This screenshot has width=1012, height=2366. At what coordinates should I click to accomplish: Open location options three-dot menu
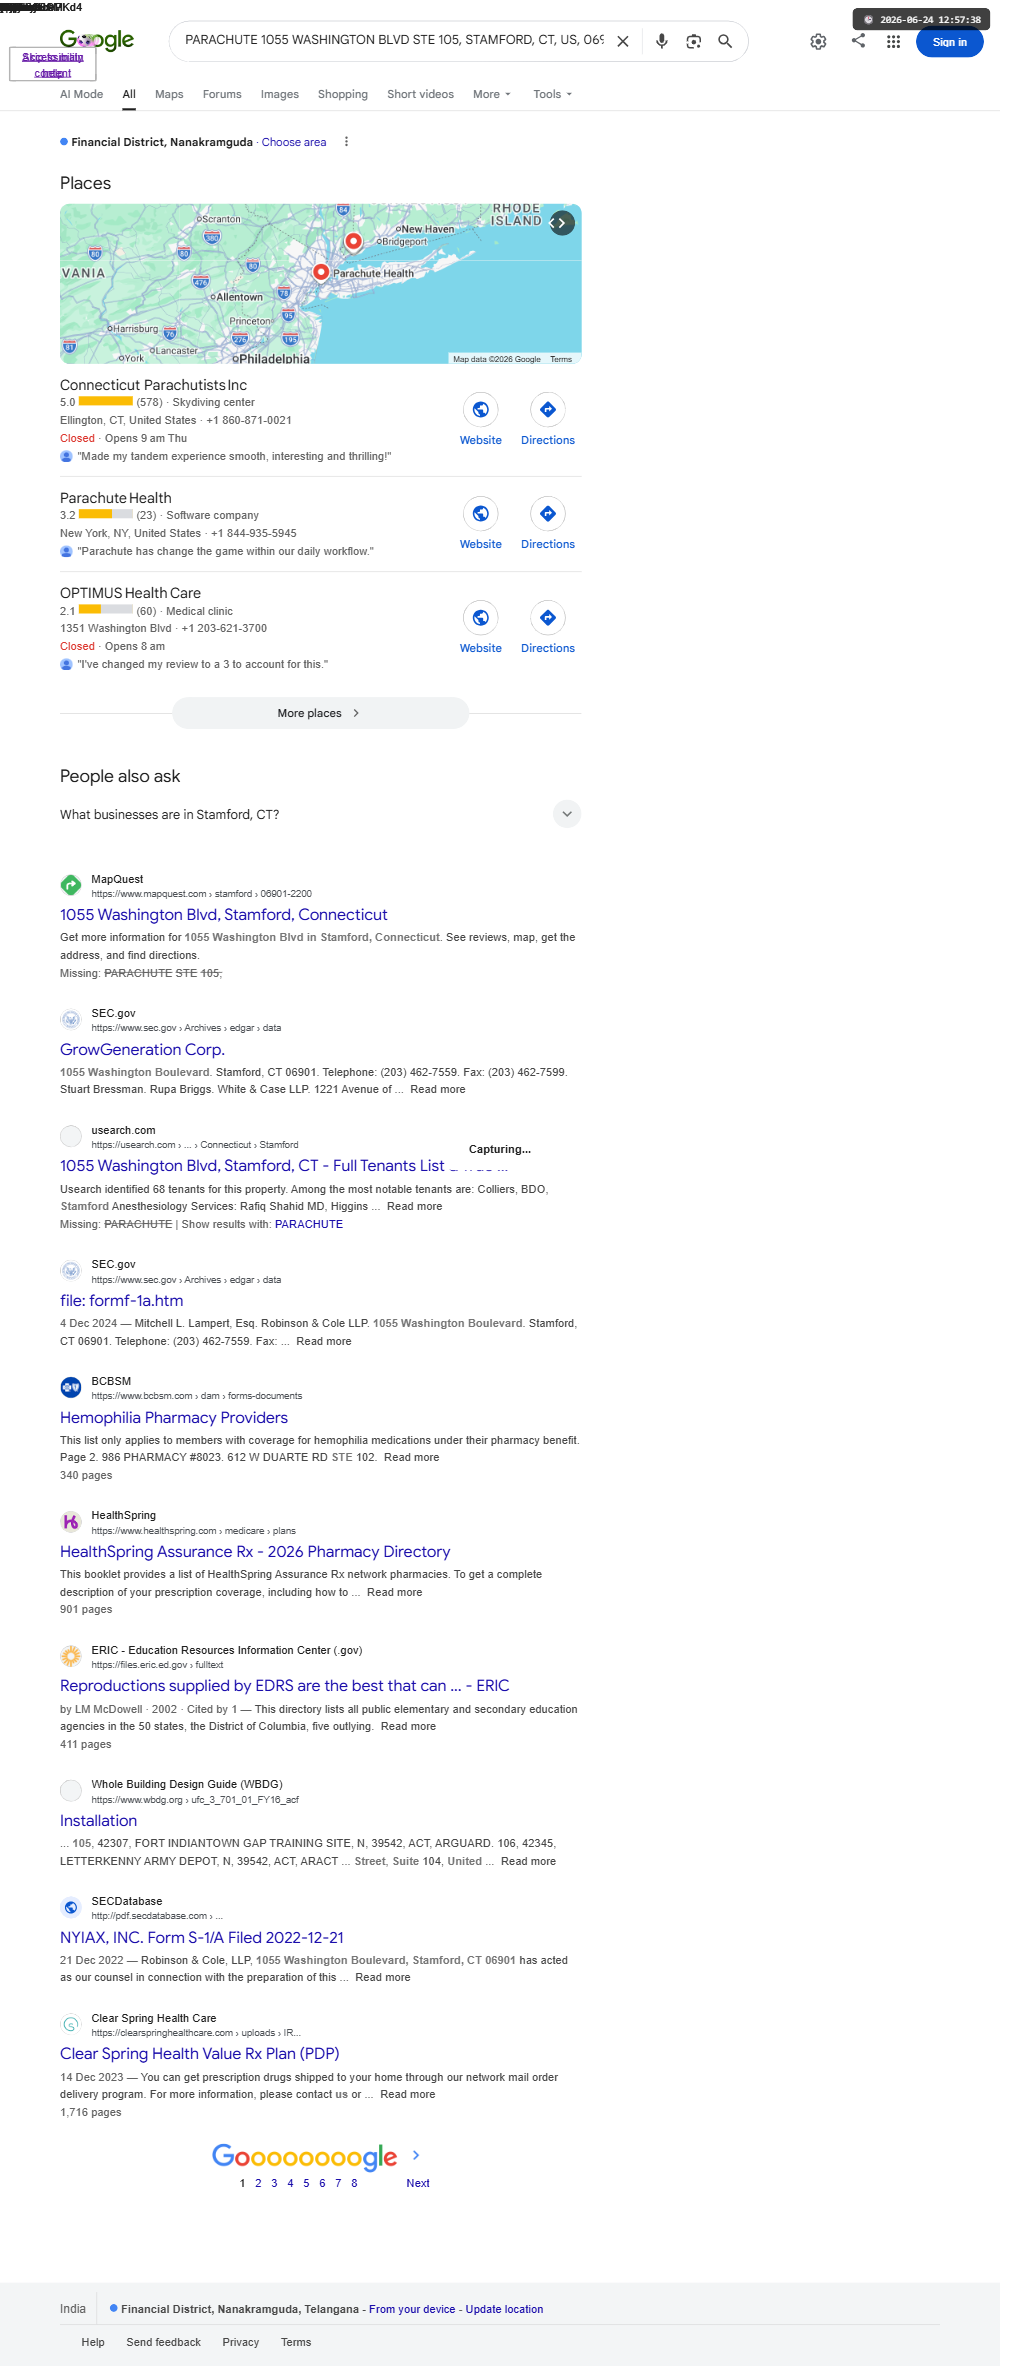pyautogui.click(x=346, y=142)
